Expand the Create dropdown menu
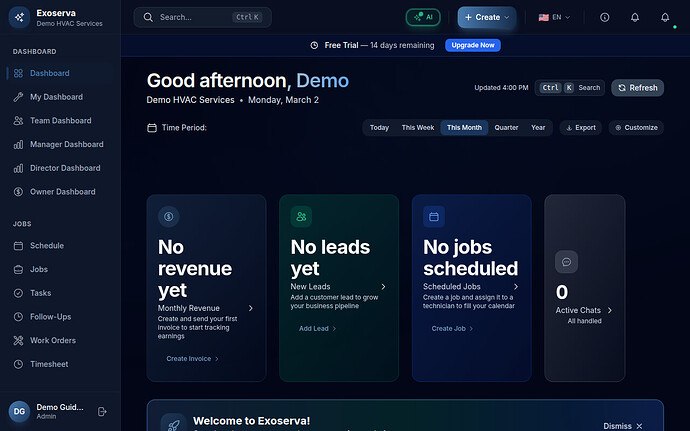 coord(487,17)
